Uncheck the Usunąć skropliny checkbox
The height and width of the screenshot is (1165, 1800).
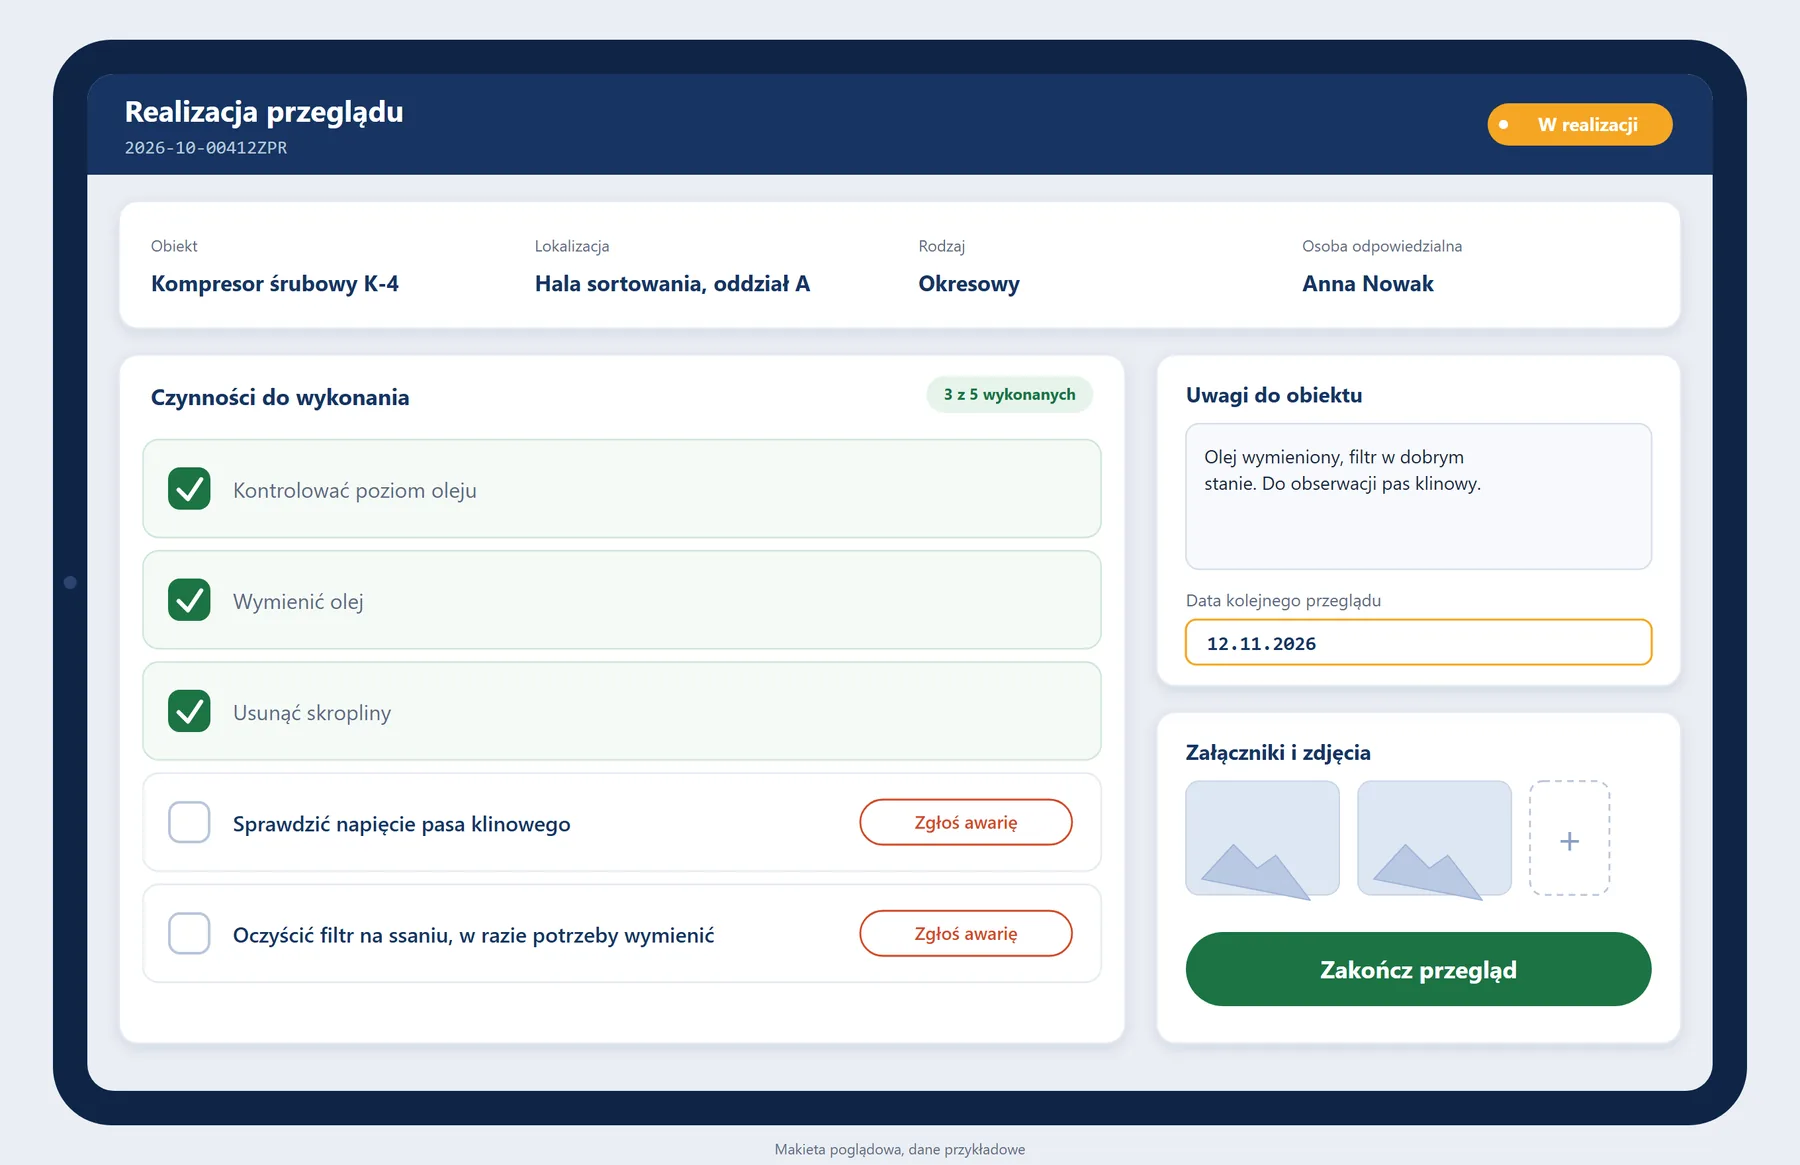[x=189, y=711]
